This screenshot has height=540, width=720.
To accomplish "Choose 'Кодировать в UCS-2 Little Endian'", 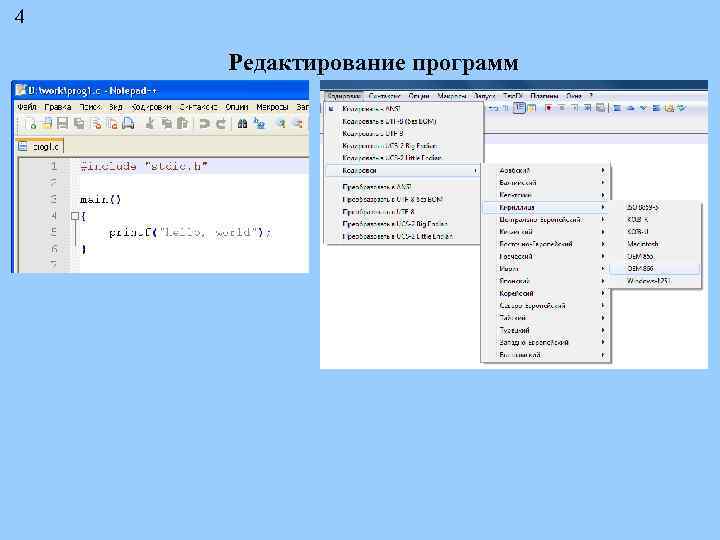I will click(404, 158).
